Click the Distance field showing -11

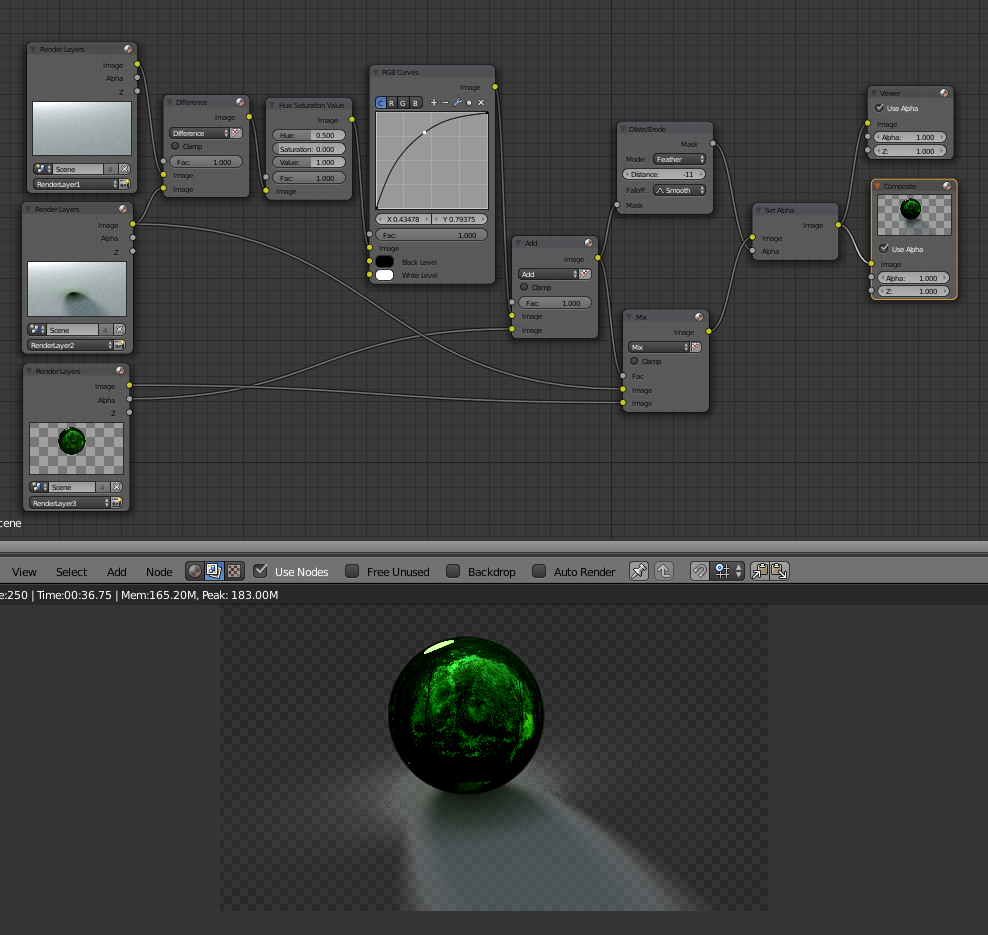[664, 175]
